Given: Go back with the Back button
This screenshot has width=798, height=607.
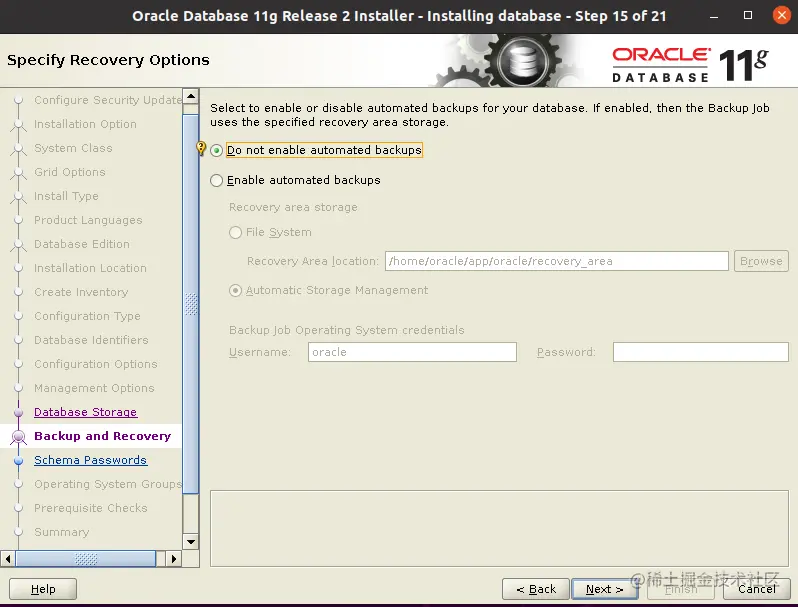Looking at the screenshot, I should coord(536,589).
